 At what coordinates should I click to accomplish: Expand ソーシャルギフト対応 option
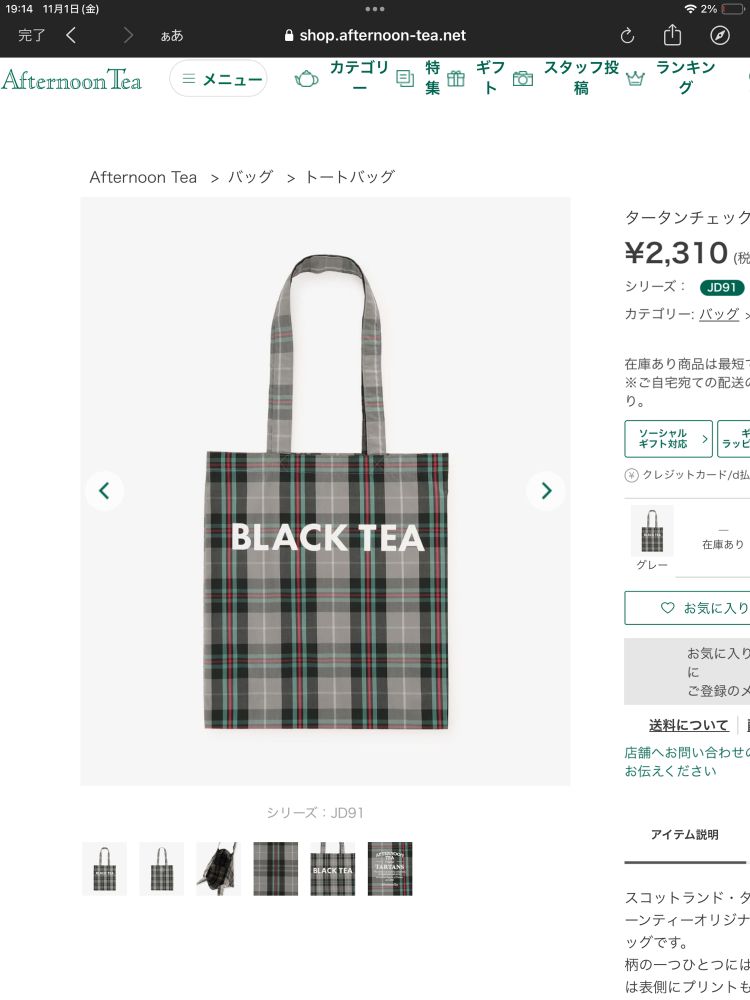pyautogui.click(x=668, y=439)
